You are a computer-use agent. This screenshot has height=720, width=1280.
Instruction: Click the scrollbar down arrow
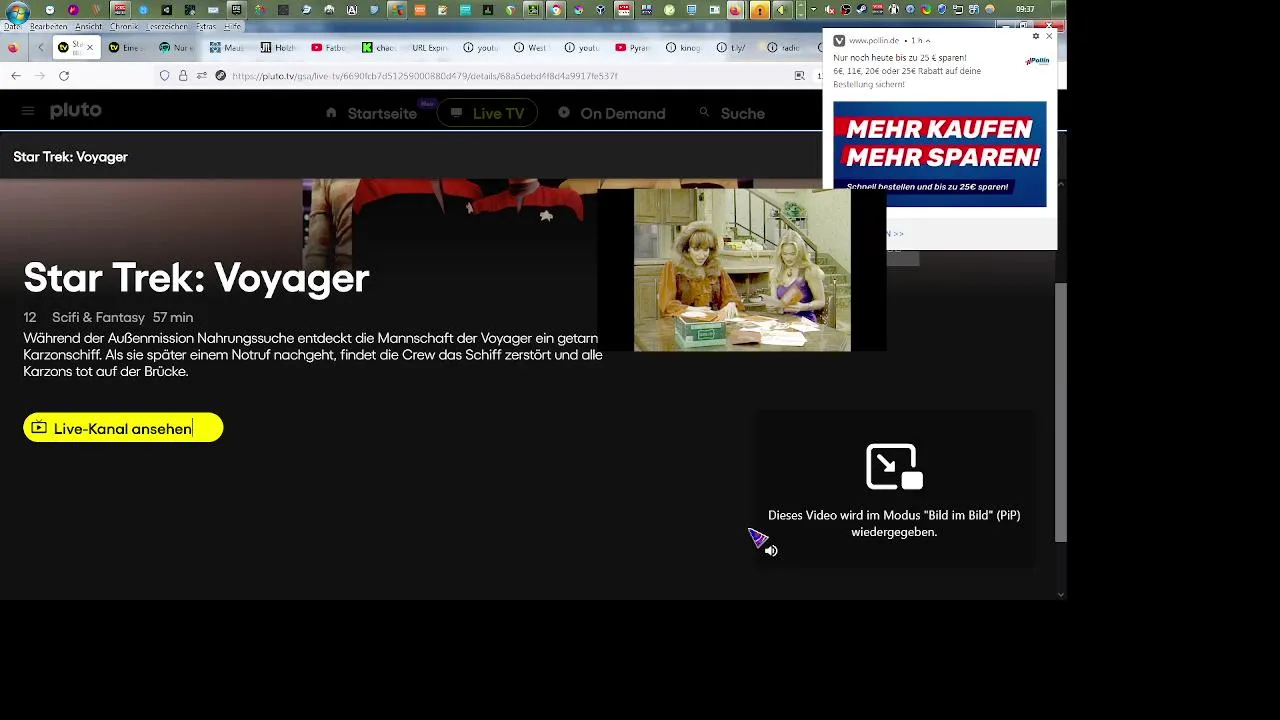tap(1061, 593)
